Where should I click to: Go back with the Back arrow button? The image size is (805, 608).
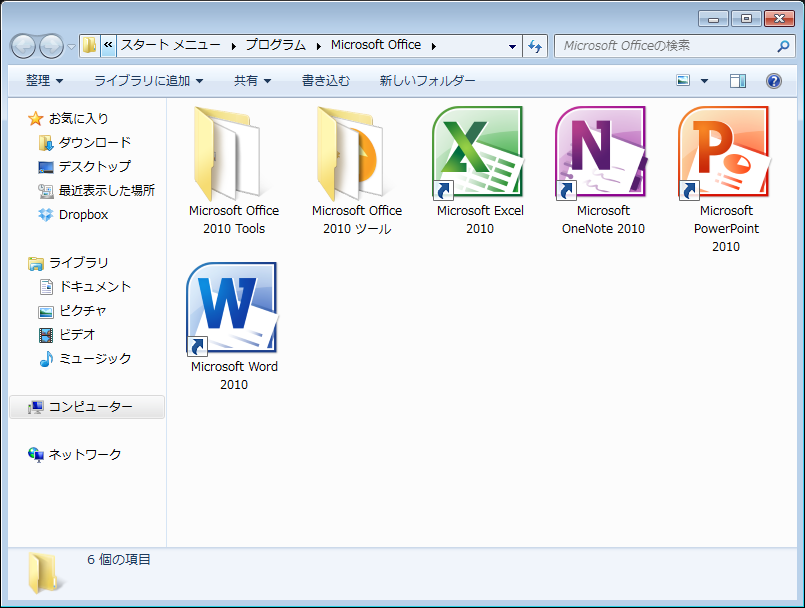(23, 46)
